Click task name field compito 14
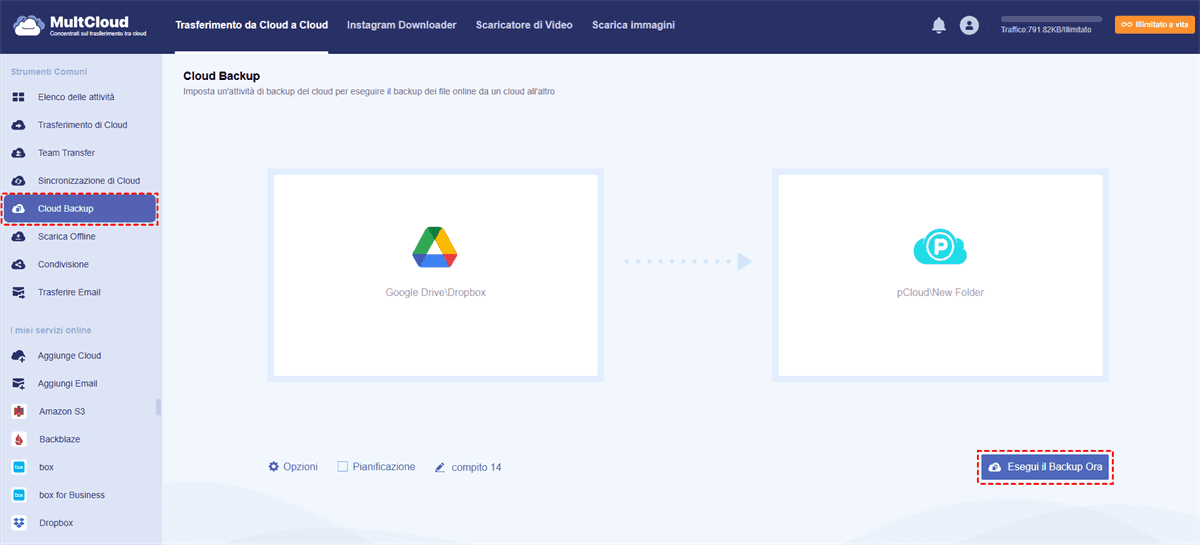The width and height of the screenshot is (1200, 545). (x=476, y=467)
